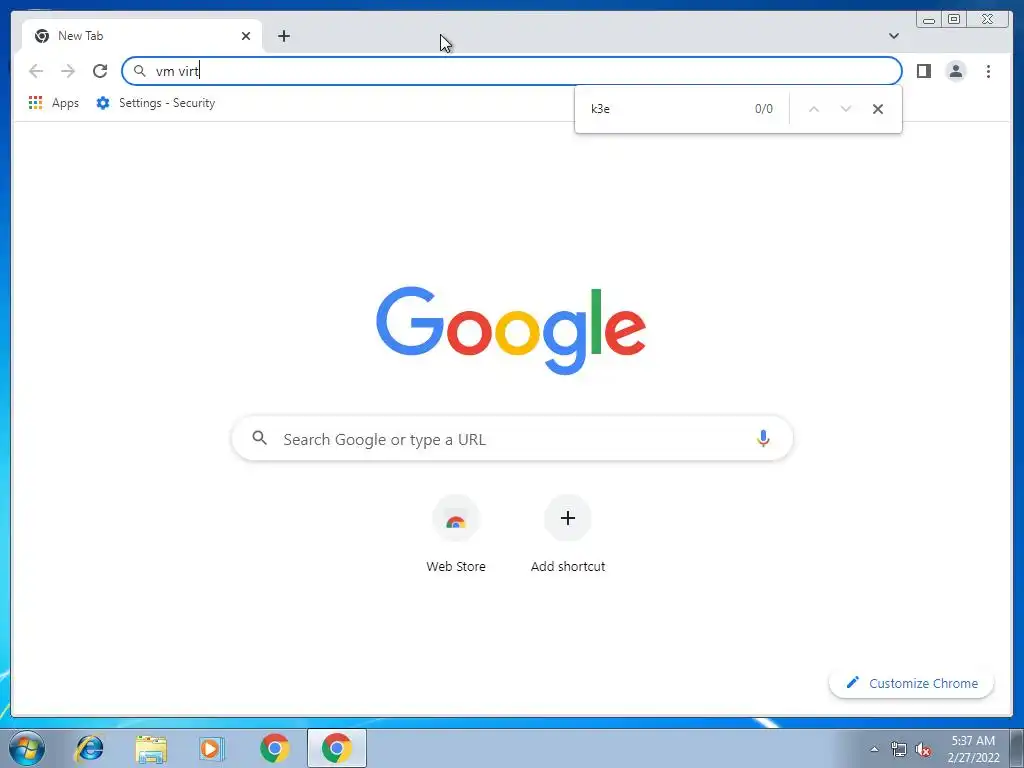The height and width of the screenshot is (768, 1024).
Task: Click the Search Google or type a URL box
Action: pyautogui.click(x=513, y=439)
